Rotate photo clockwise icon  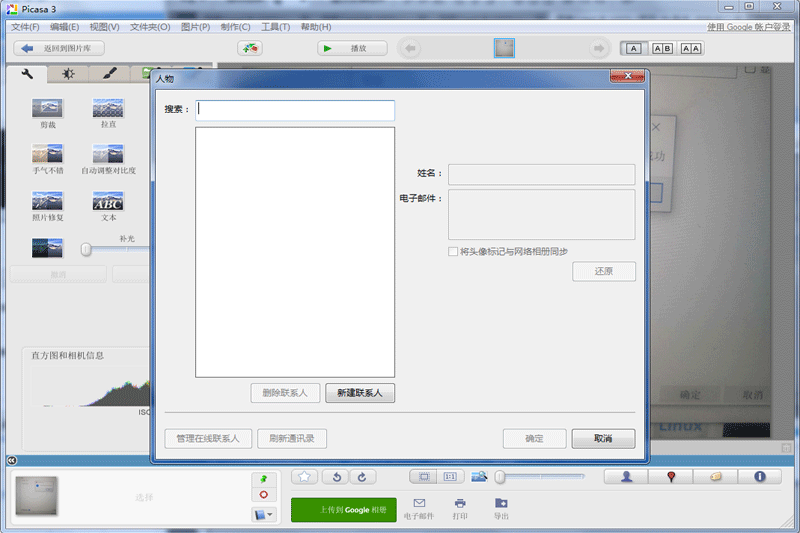pyautogui.click(x=363, y=477)
